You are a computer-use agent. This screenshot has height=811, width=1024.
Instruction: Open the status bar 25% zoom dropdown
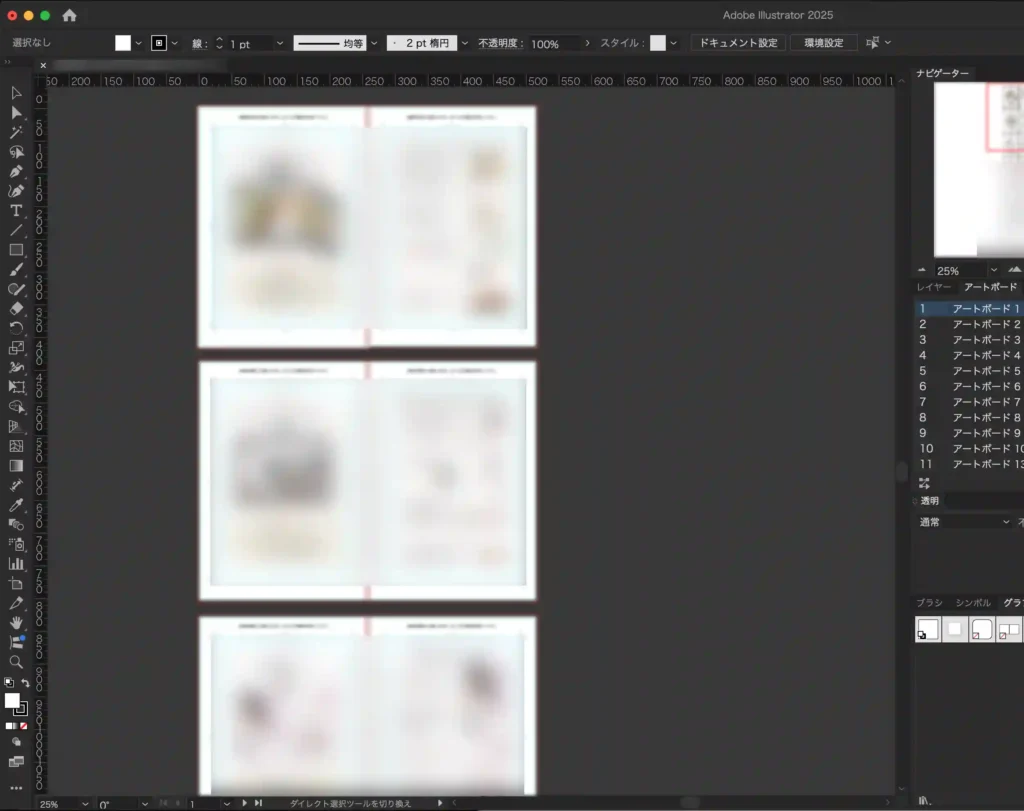coord(85,804)
